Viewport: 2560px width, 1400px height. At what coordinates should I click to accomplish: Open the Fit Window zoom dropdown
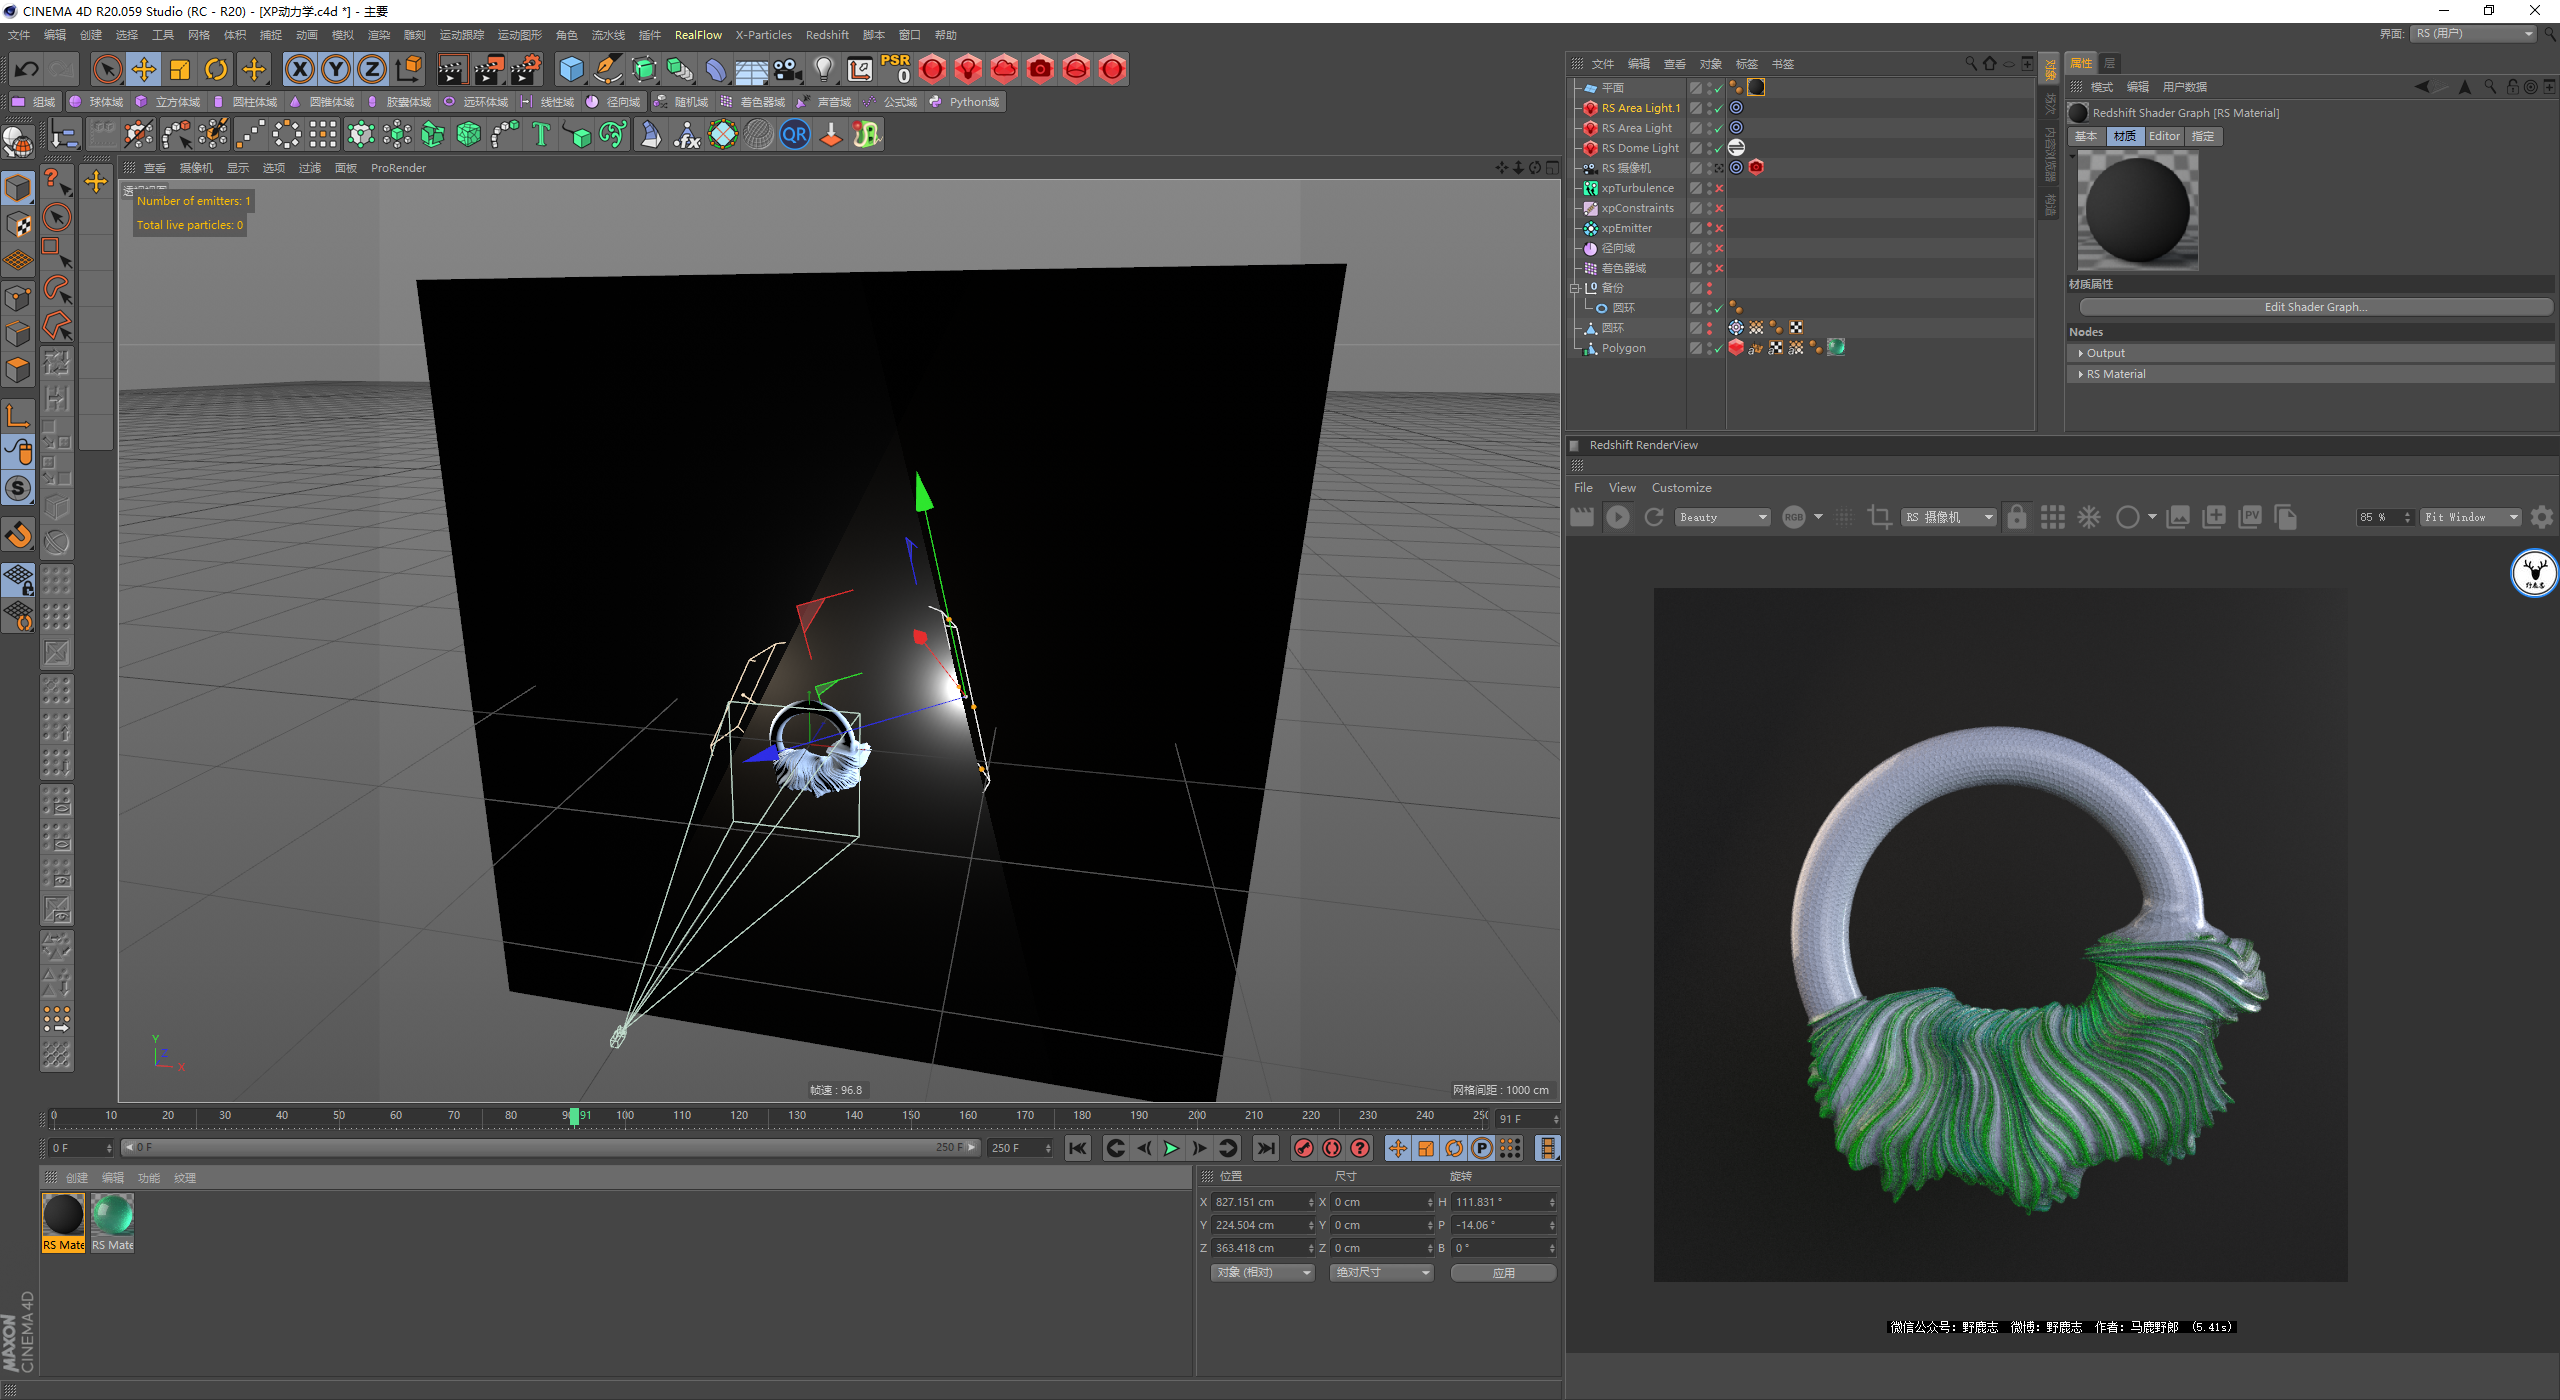(2470, 517)
